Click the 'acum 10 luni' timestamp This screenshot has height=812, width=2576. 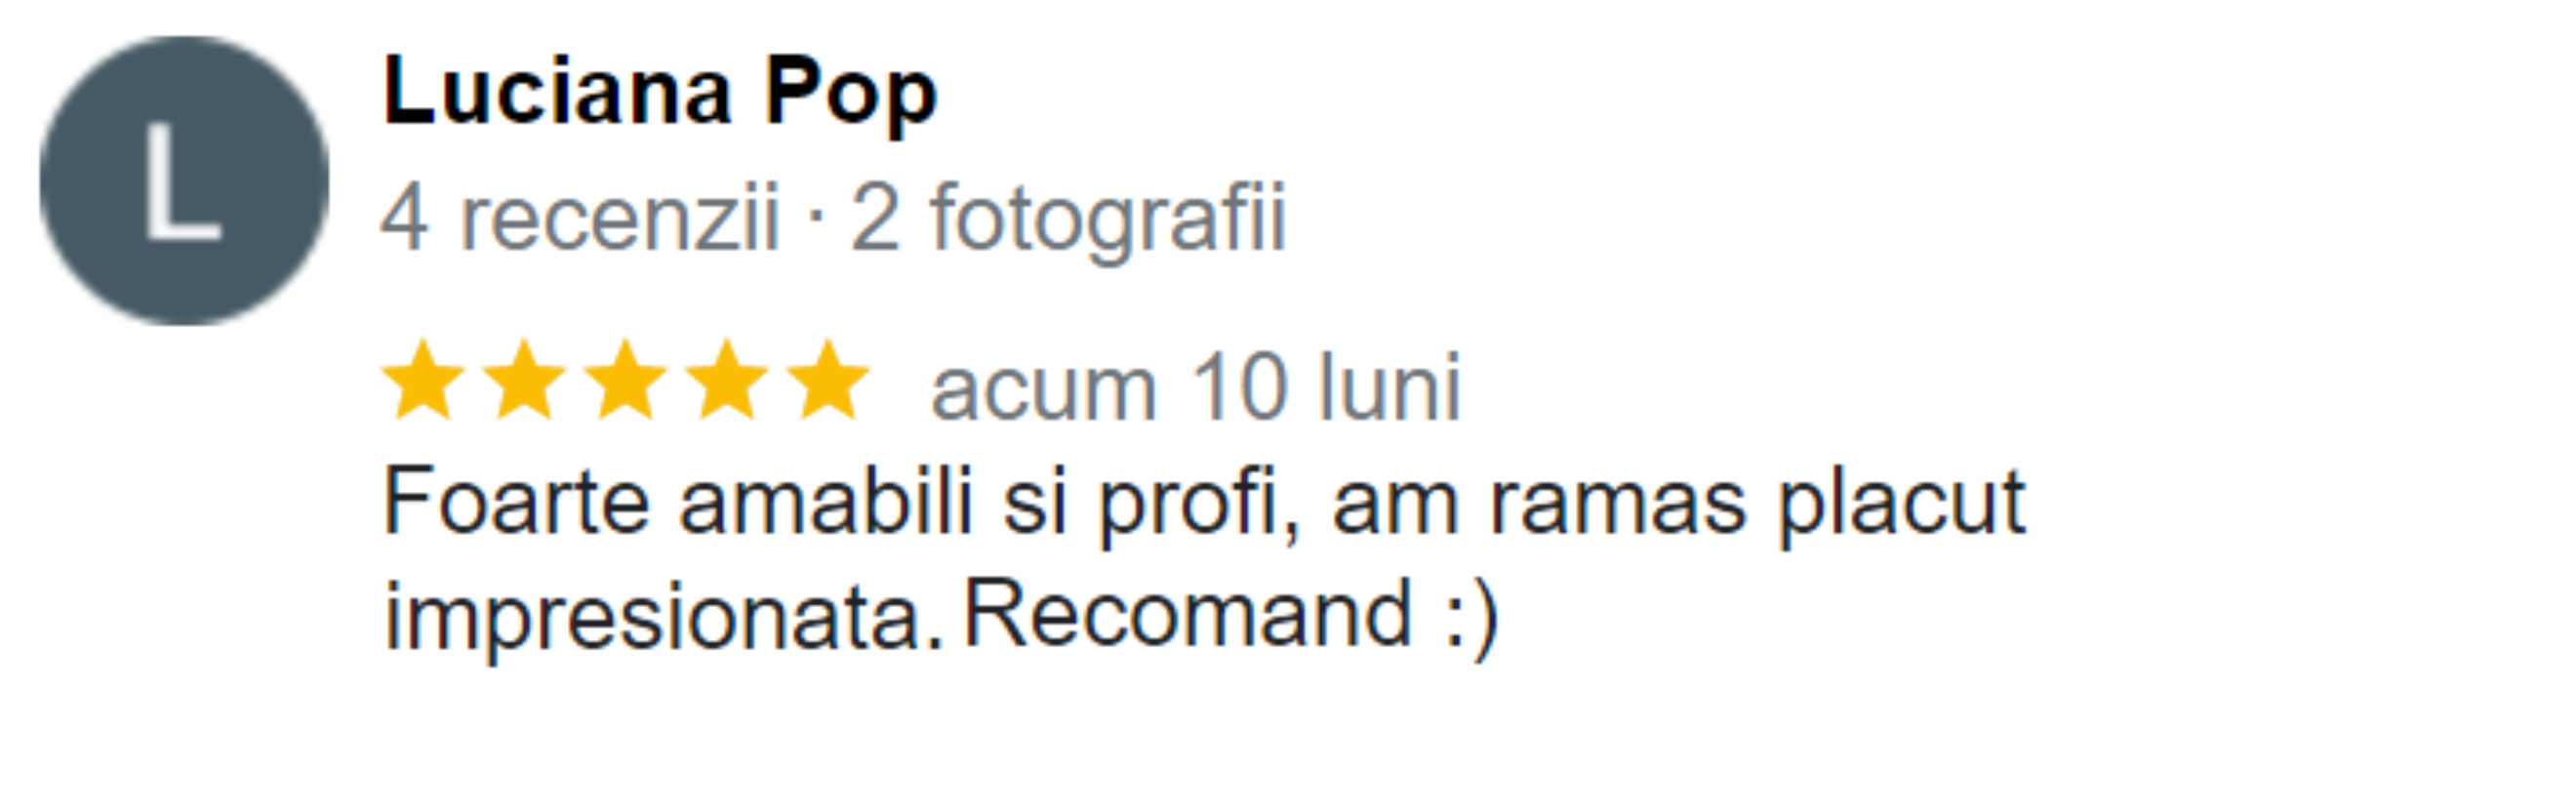[x=1196, y=388]
